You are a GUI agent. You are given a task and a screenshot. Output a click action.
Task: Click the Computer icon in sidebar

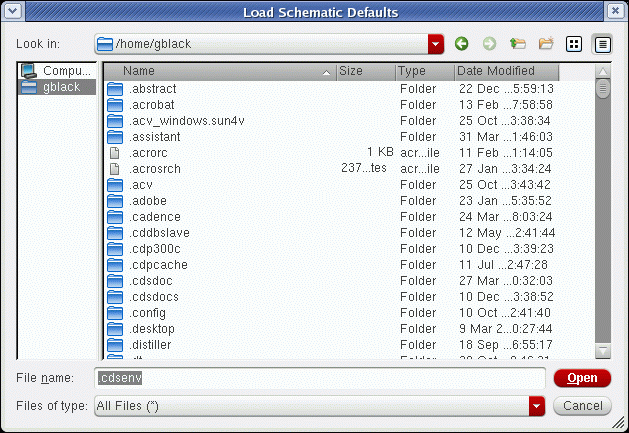point(29,71)
